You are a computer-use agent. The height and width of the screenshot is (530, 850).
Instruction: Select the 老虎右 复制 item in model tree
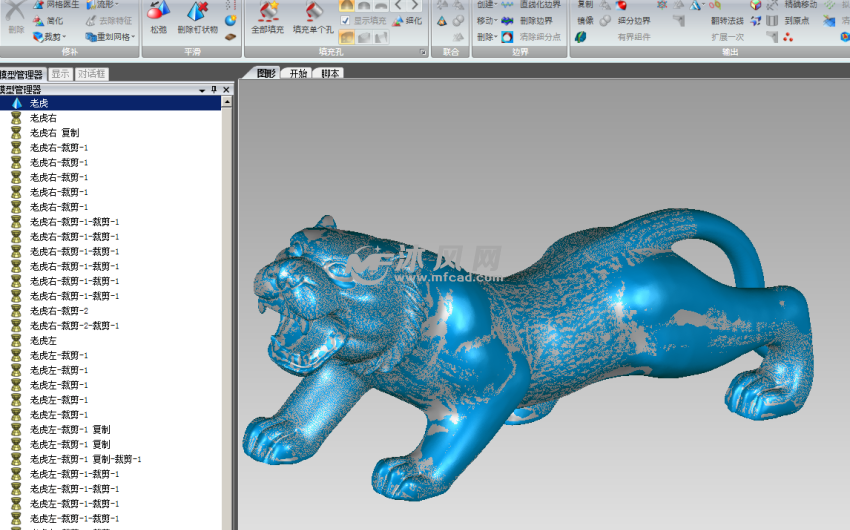coord(54,133)
